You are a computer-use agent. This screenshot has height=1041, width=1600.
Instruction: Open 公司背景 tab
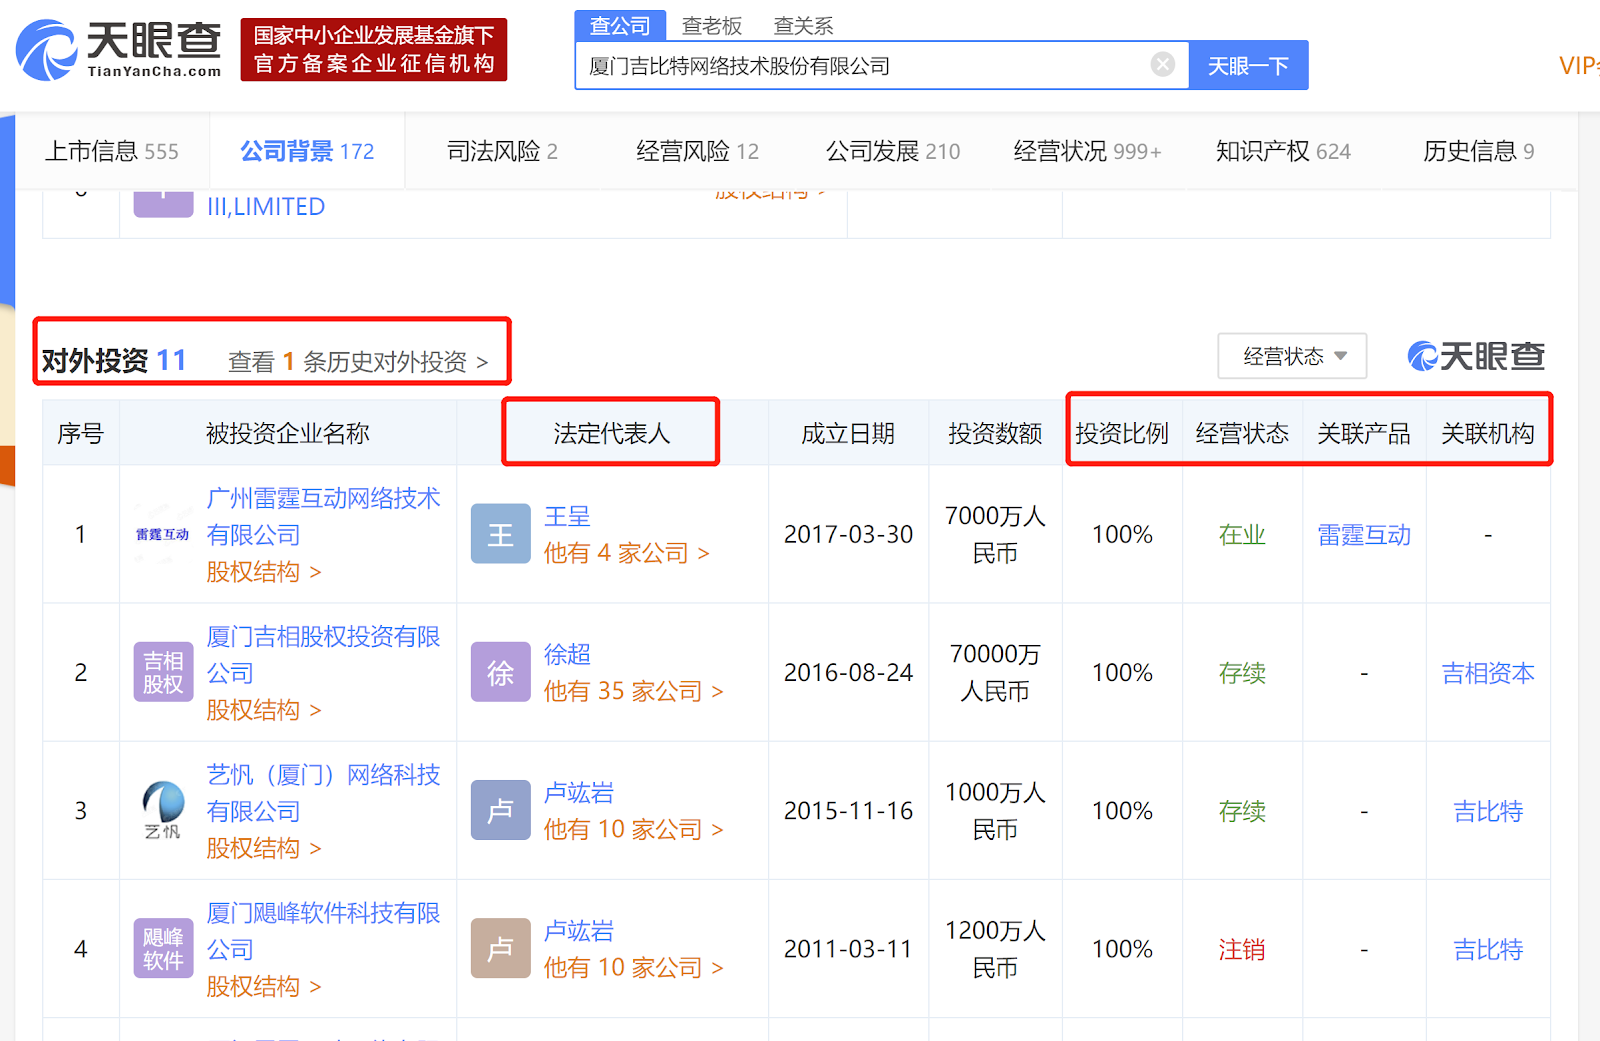[x=307, y=151]
